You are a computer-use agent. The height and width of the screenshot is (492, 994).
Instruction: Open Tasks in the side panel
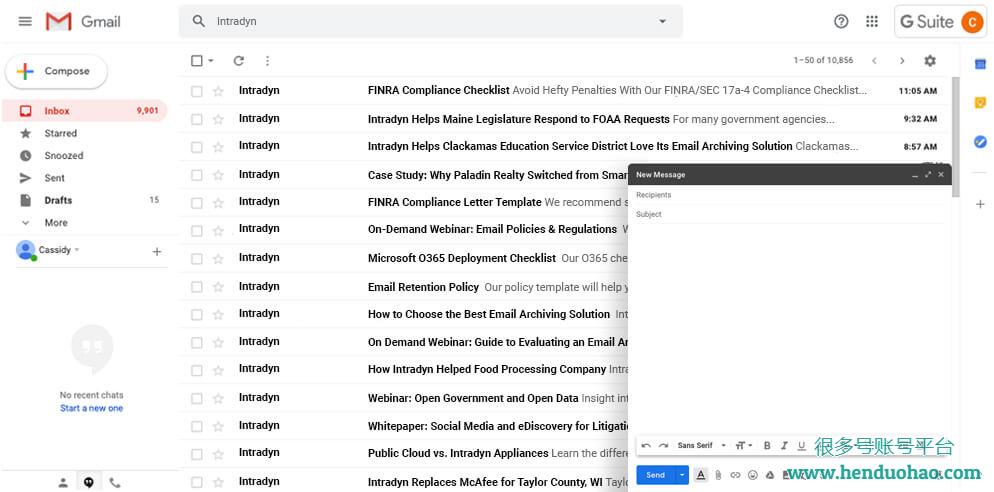[x=980, y=142]
